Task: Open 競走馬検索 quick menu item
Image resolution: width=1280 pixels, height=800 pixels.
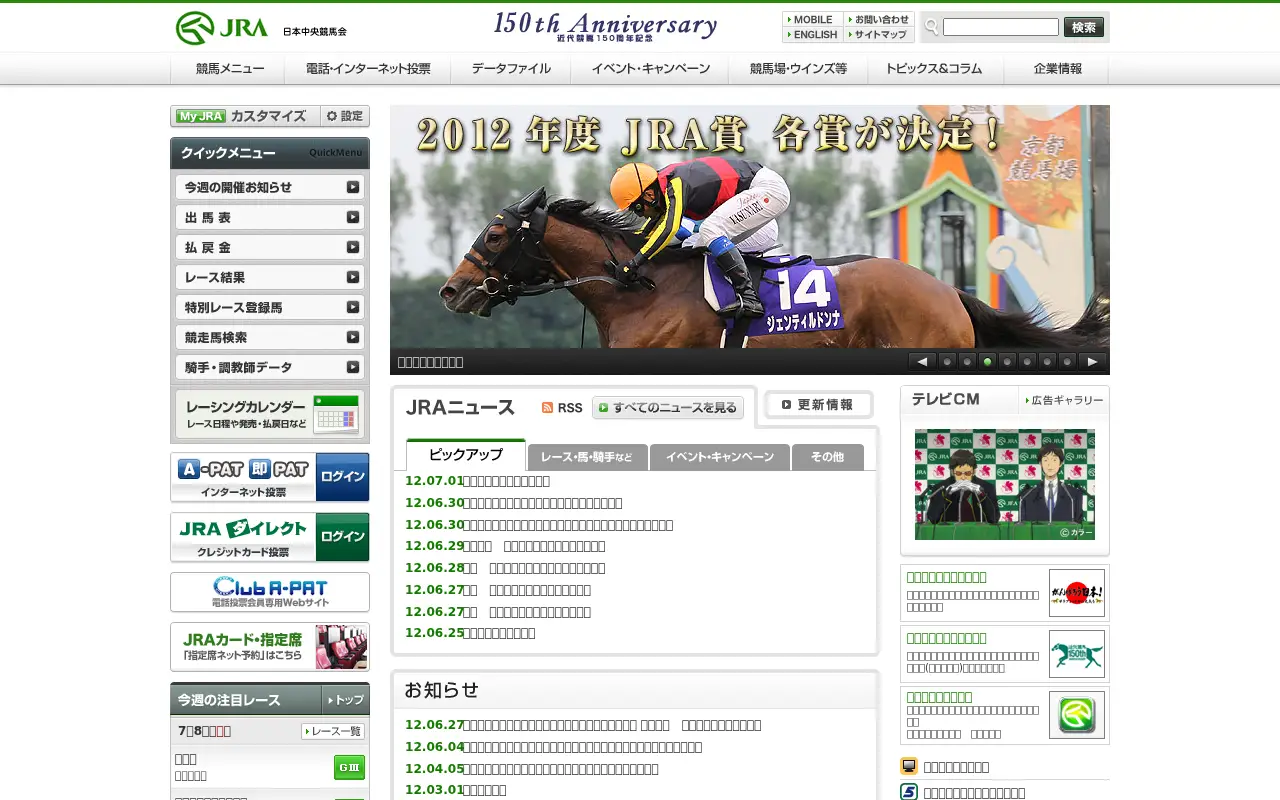Action: pos(270,337)
